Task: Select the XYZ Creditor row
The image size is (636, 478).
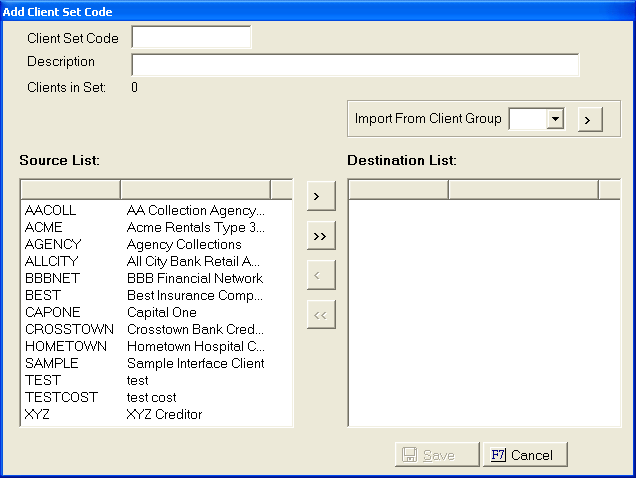Action: pos(37,415)
